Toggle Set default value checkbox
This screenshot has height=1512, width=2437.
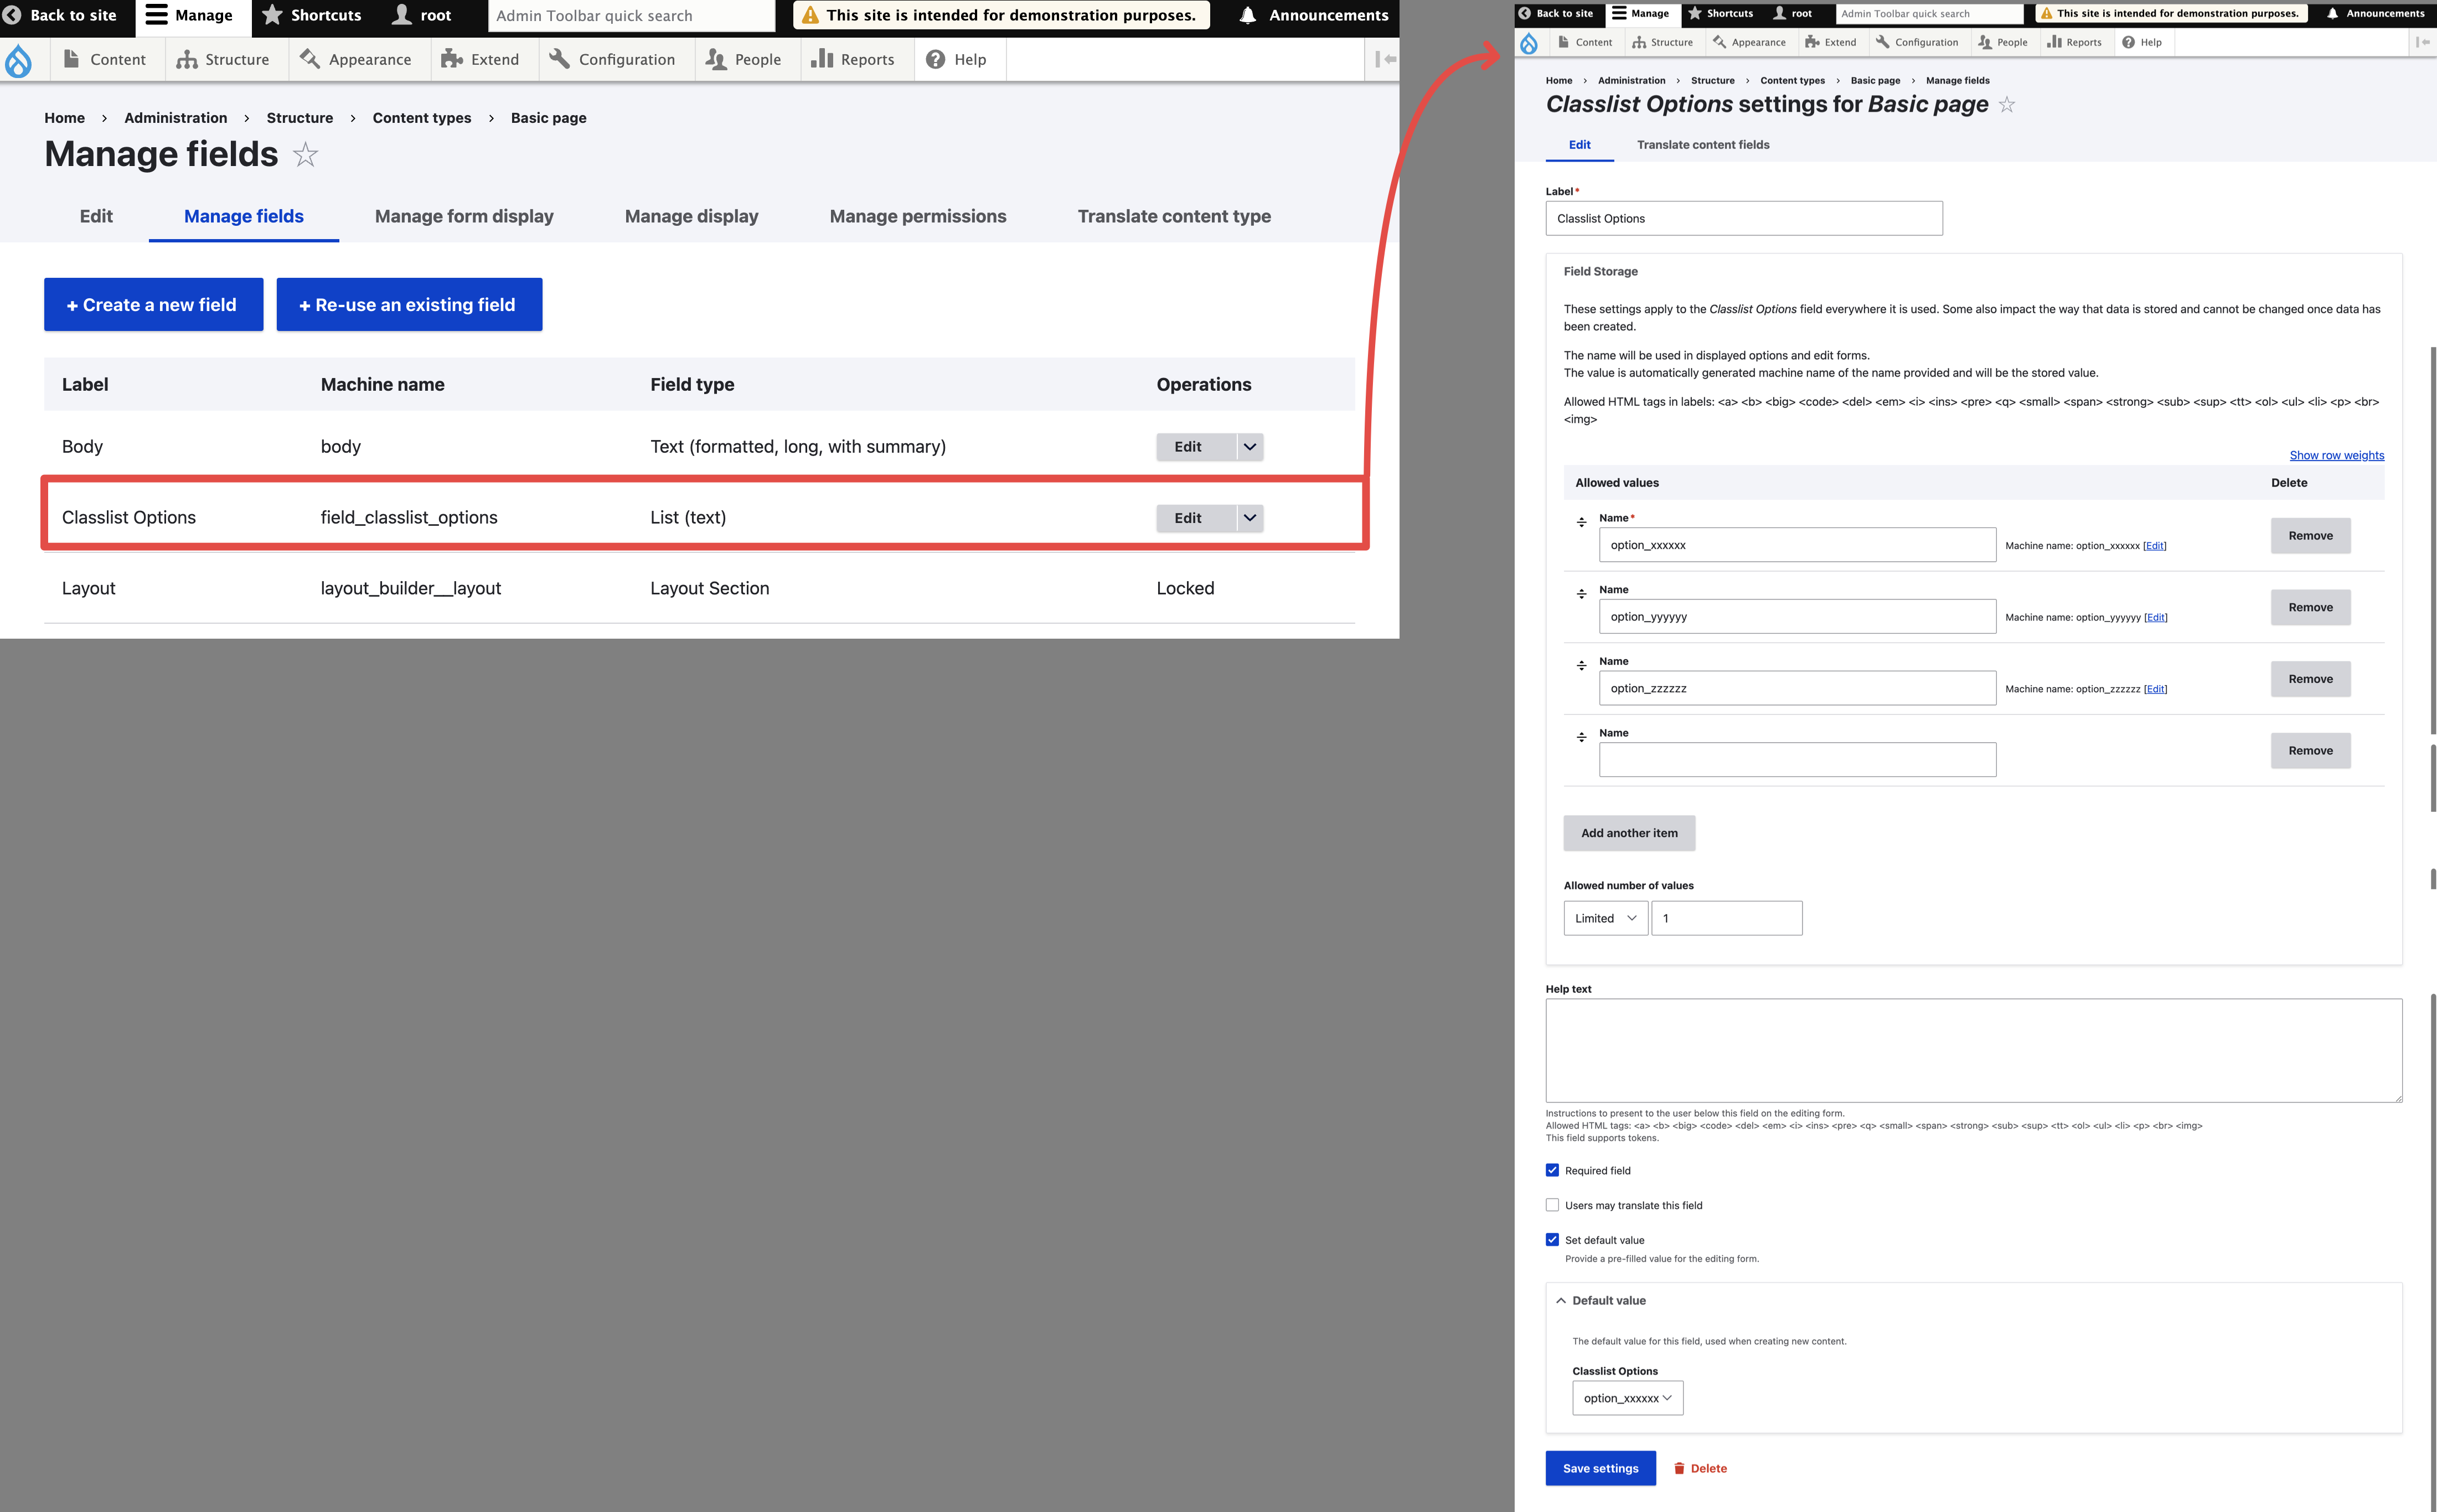click(1552, 1240)
